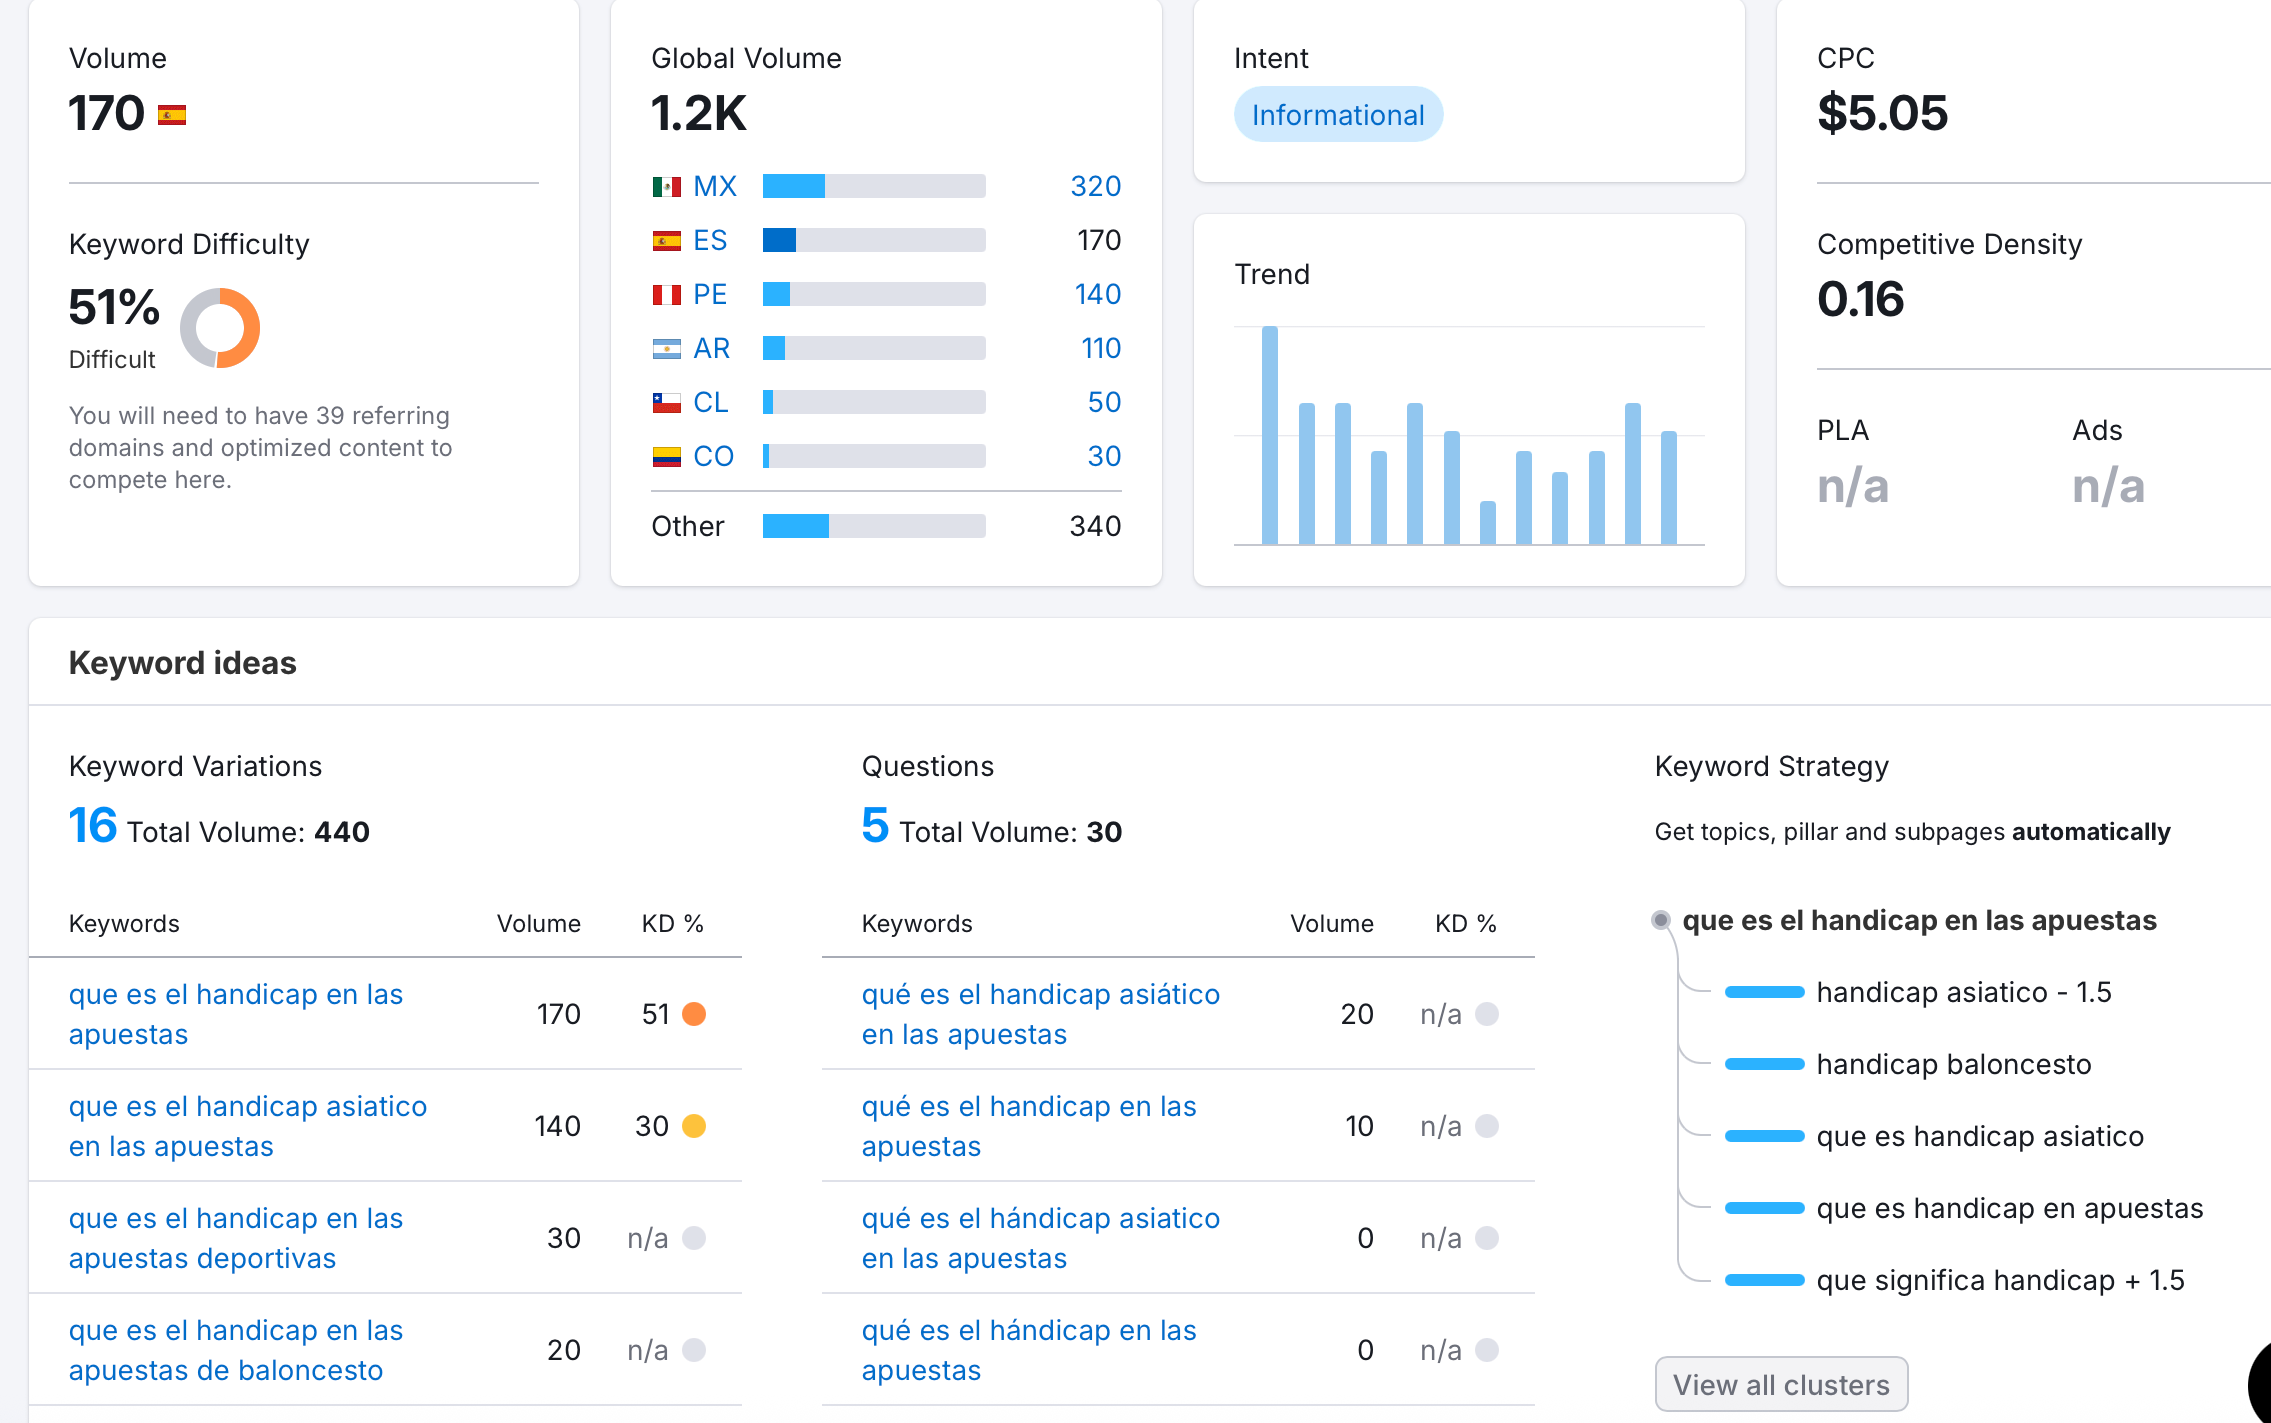Click the Argentina flag icon in Global Volume
The height and width of the screenshot is (1423, 2271).
666,349
